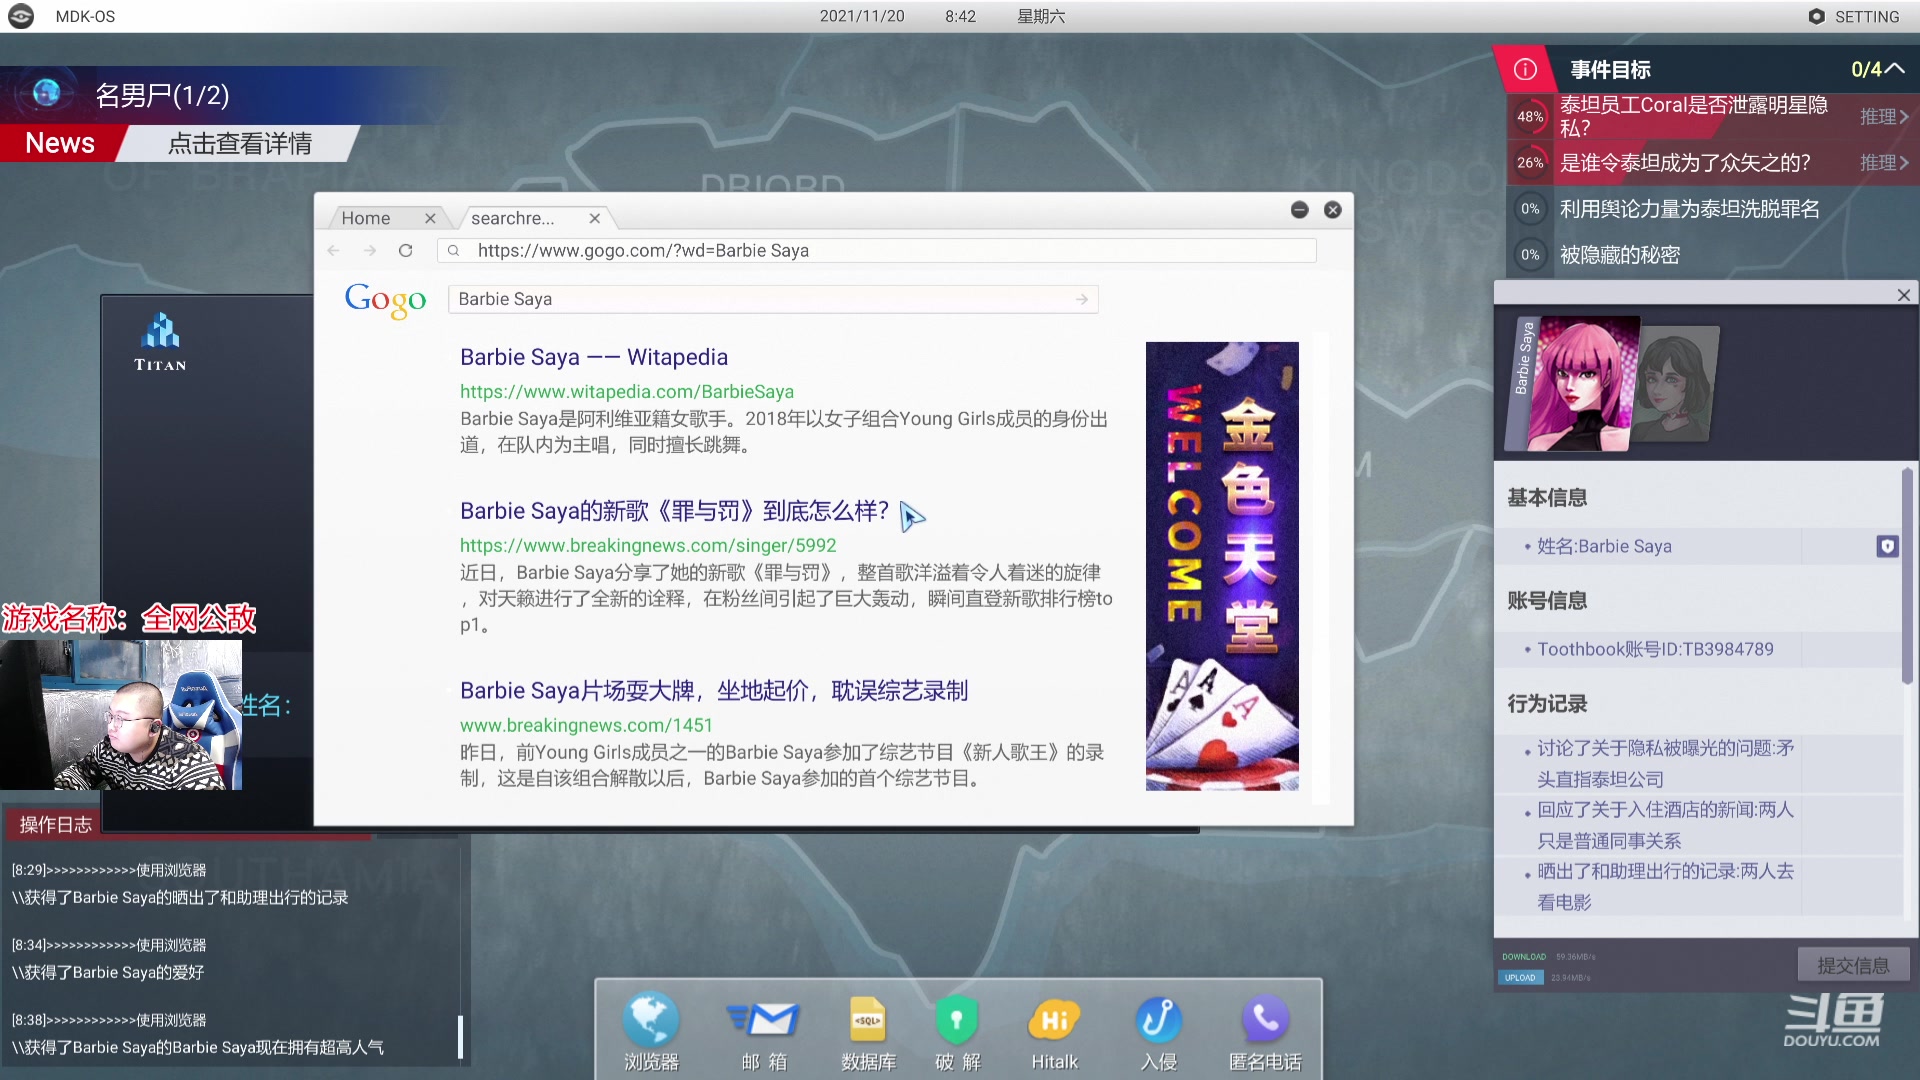Start the 入侵 intrusion tool
1920x1080 pixels.
coord(1158,1032)
